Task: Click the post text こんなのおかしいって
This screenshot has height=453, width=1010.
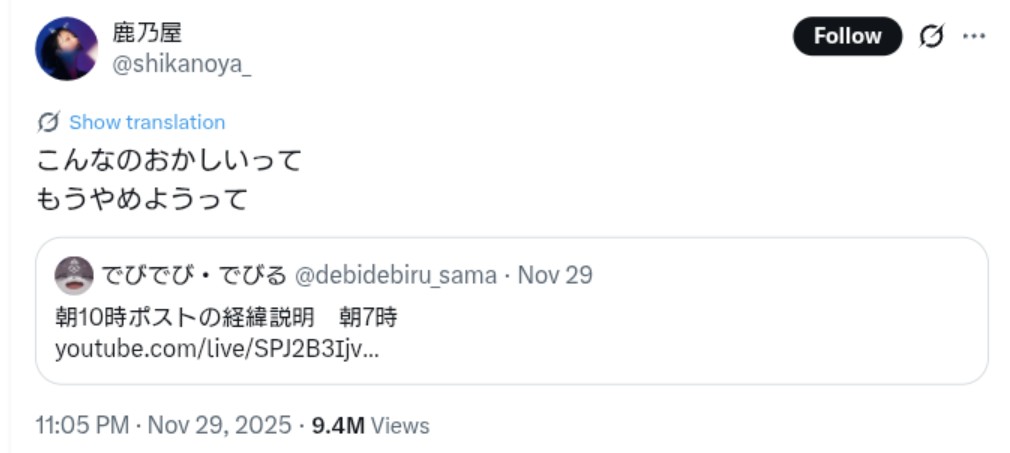Action: pos(168,160)
